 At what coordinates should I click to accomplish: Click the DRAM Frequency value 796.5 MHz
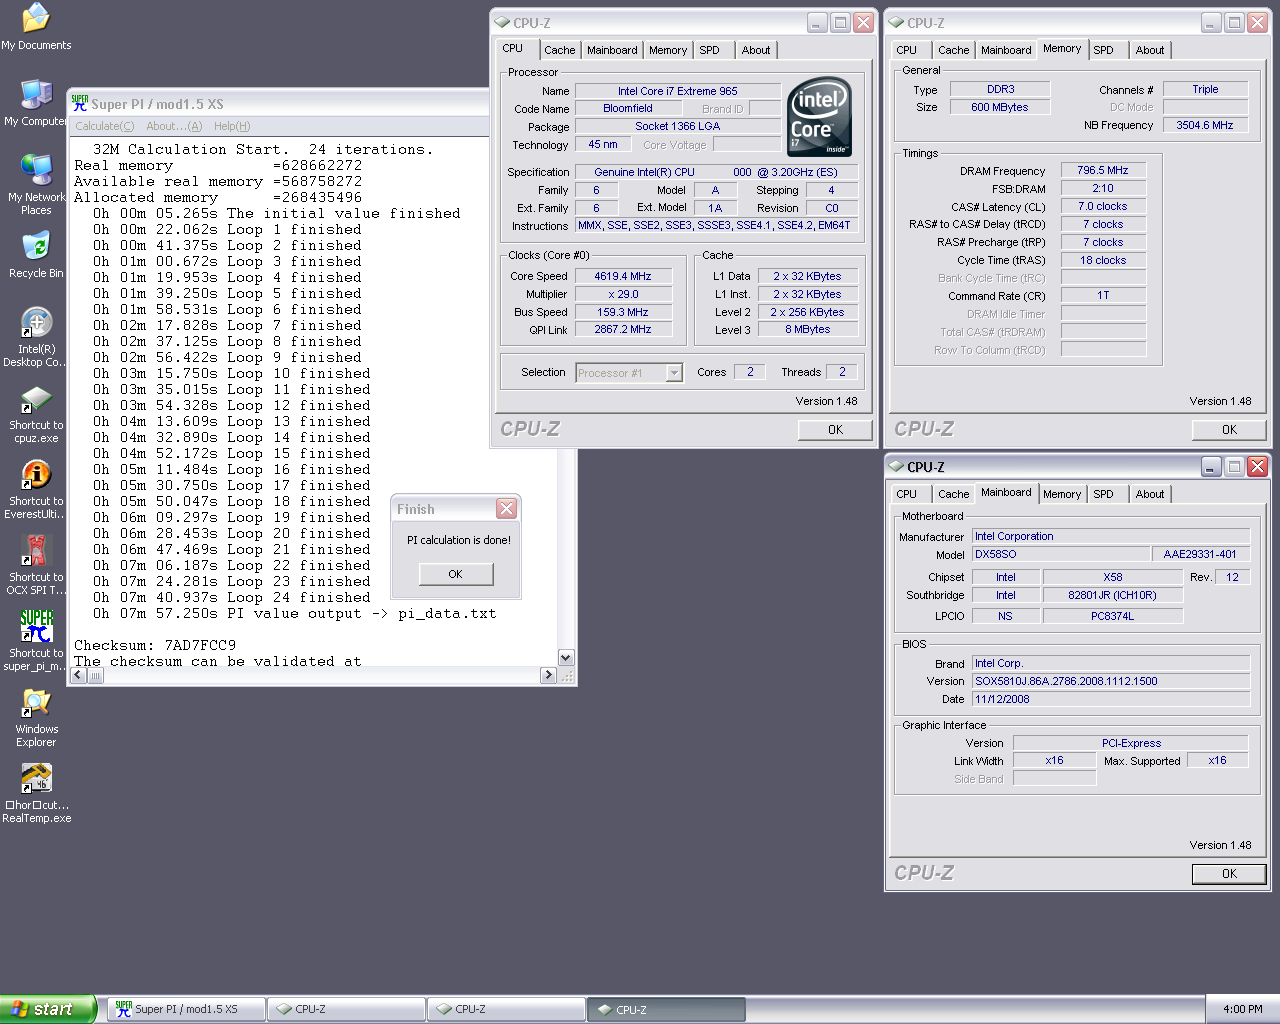pyautogui.click(x=1103, y=170)
